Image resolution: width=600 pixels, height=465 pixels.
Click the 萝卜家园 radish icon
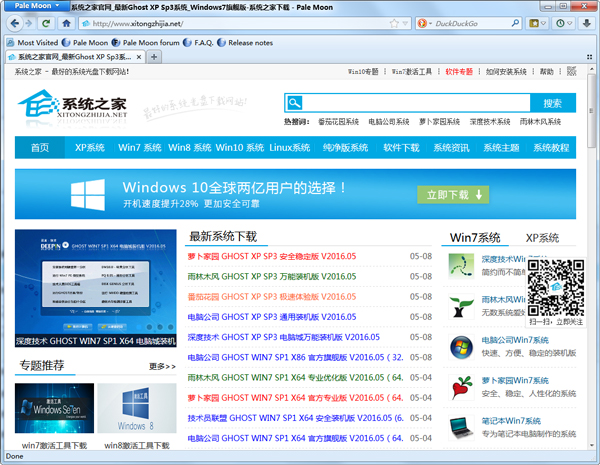461,387
